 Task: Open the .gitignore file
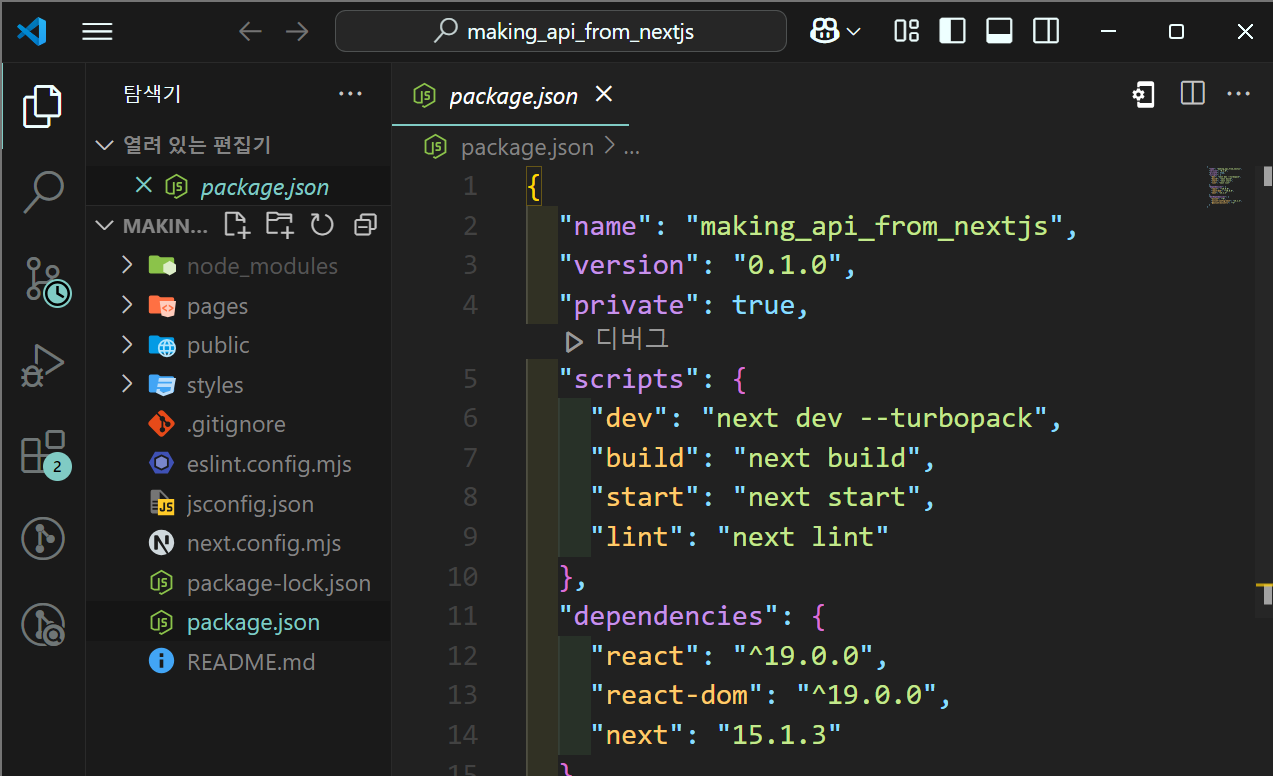[238, 424]
